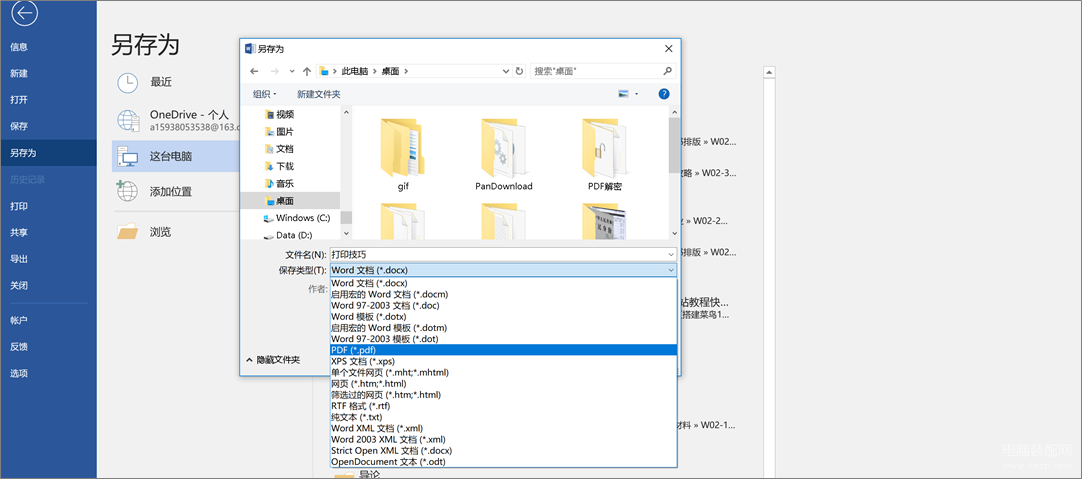Open the 打开 page
The height and width of the screenshot is (479, 1082).
(19, 99)
